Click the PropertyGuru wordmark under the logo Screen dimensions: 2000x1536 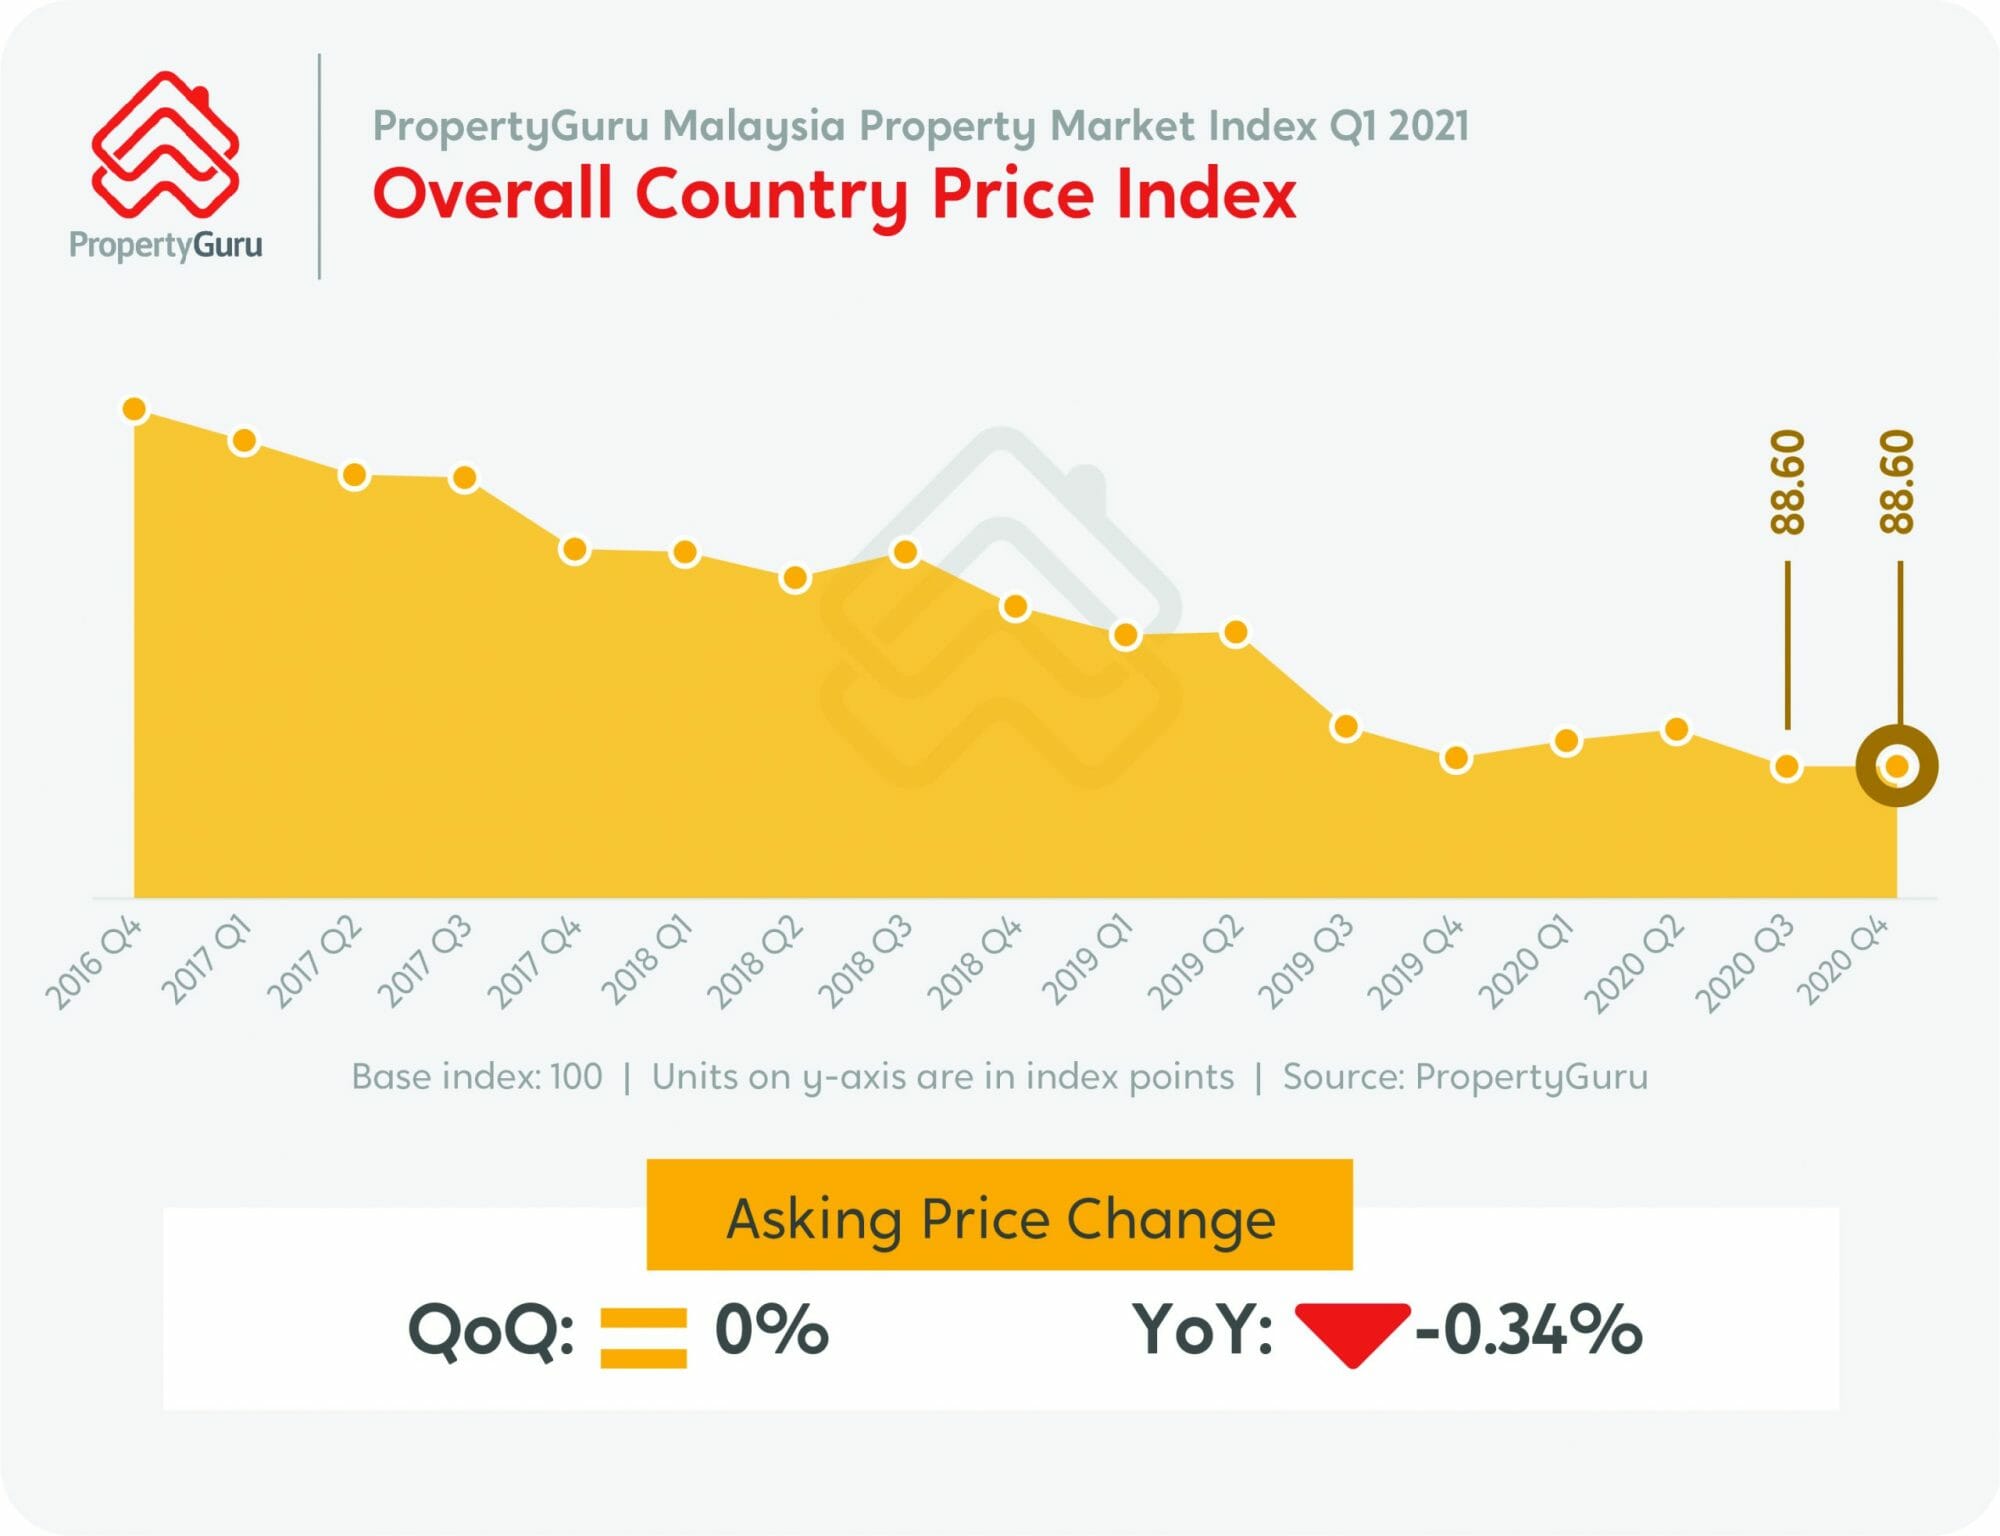(x=165, y=245)
